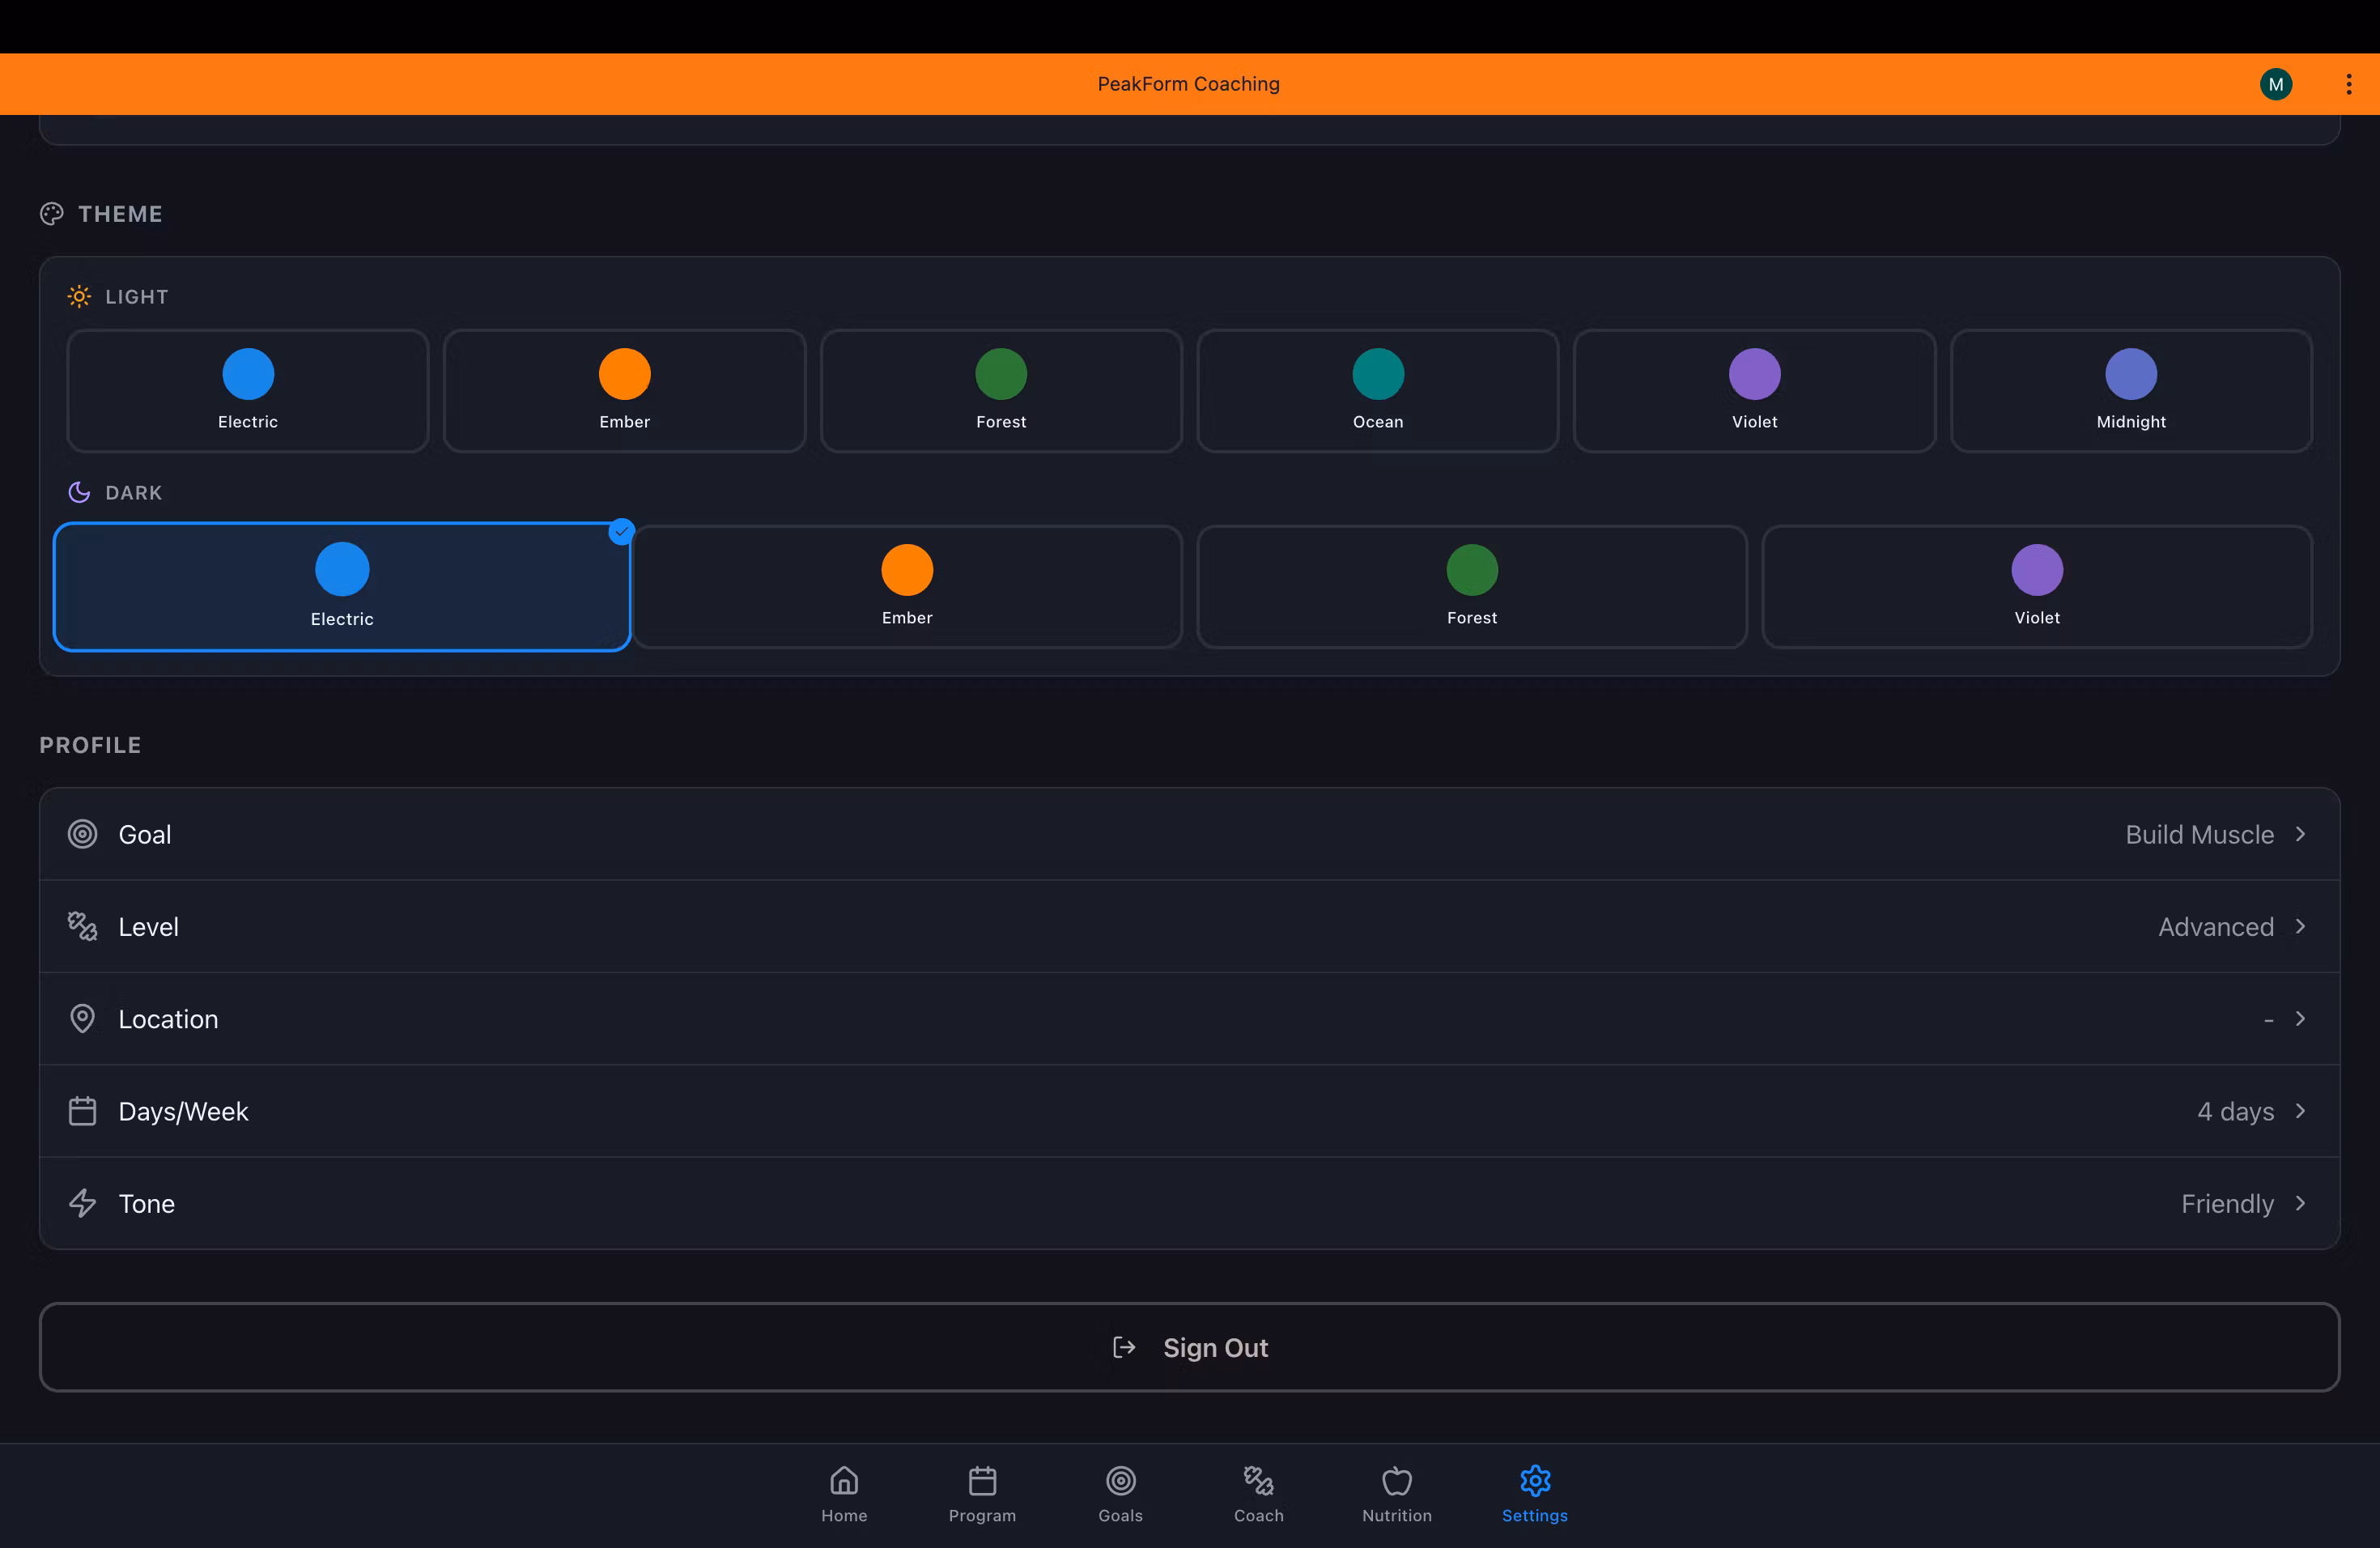Expand the Days/Week row chevron
The width and height of the screenshot is (2380, 1548).
[x=2300, y=1111]
